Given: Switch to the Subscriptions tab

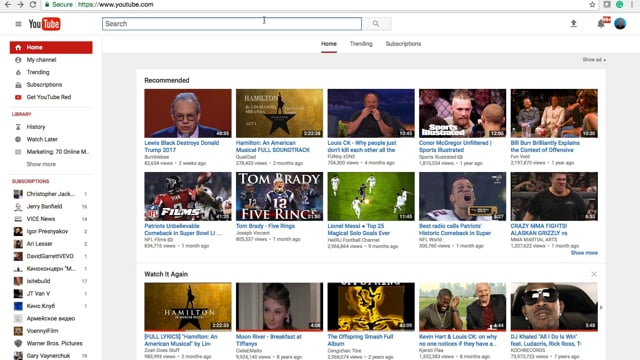Looking at the screenshot, I should pyautogui.click(x=403, y=44).
